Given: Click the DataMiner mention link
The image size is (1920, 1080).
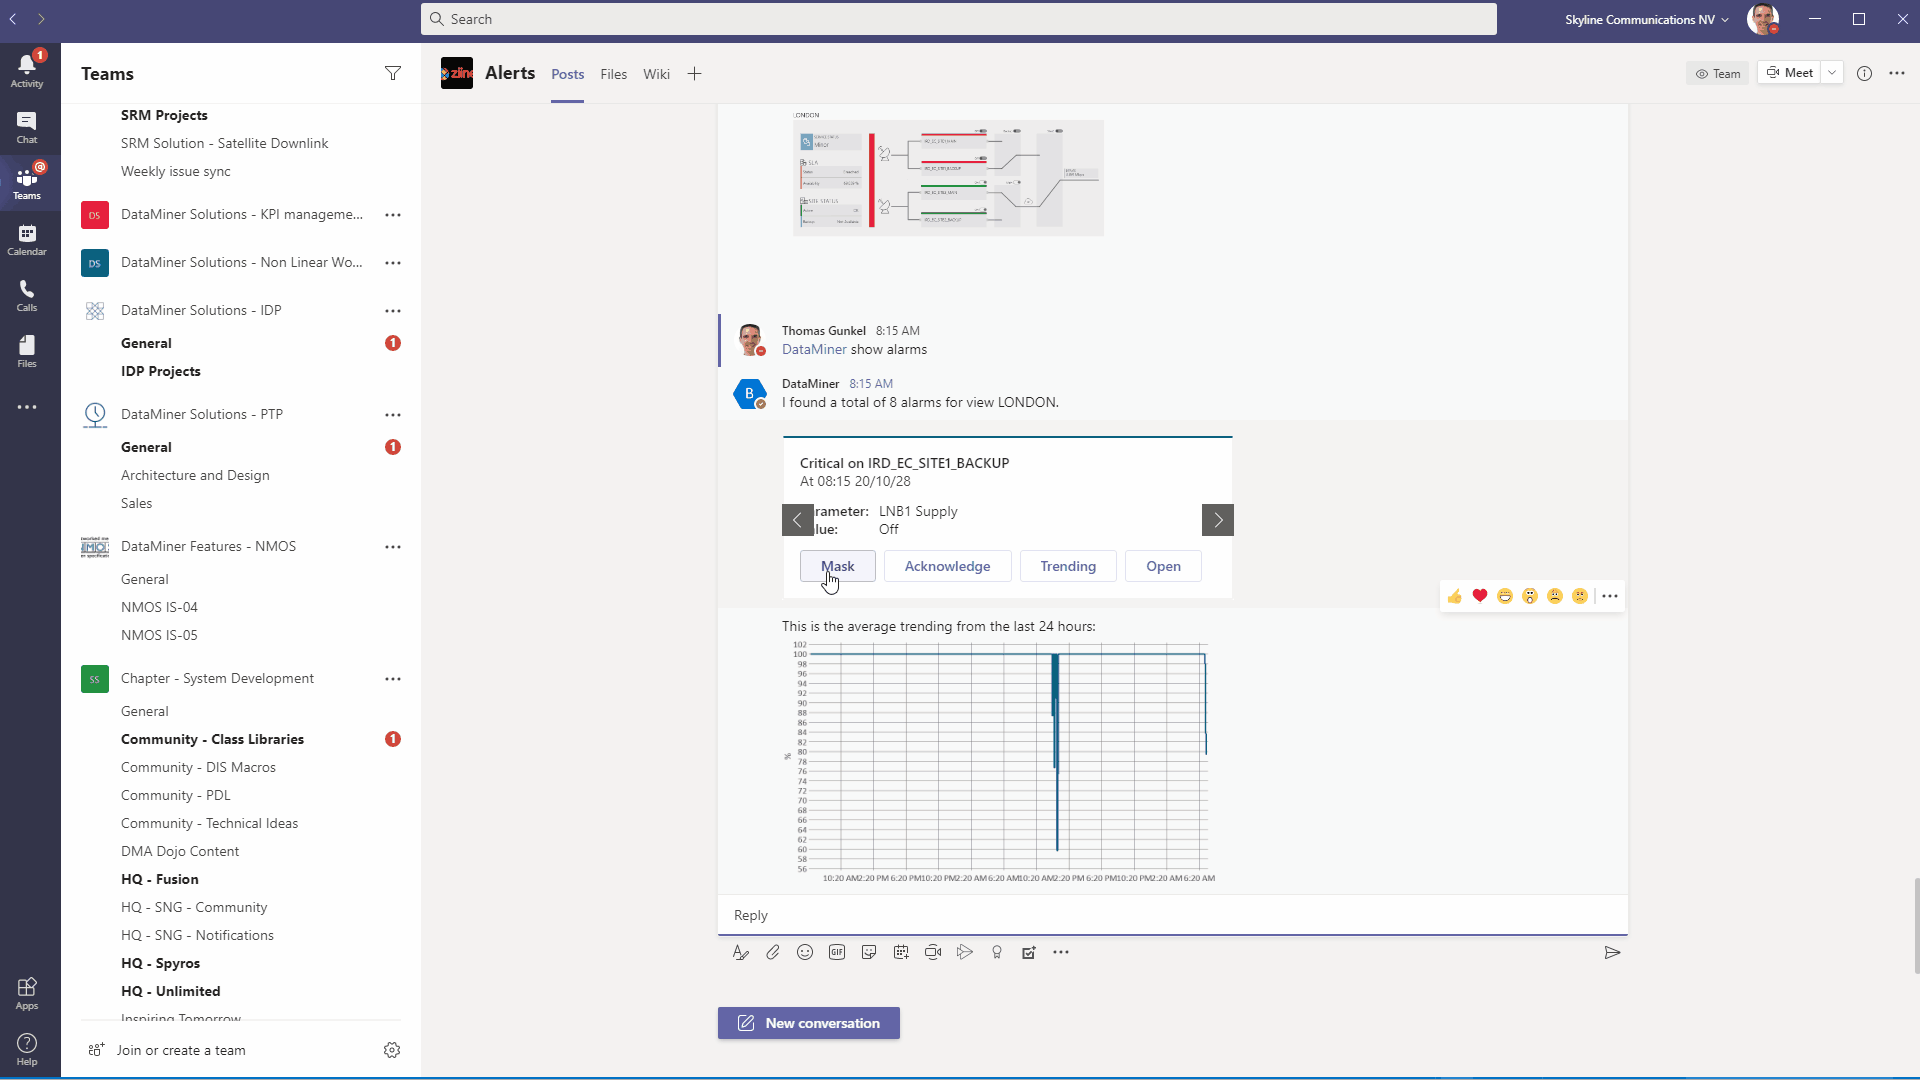Looking at the screenshot, I should coord(814,349).
